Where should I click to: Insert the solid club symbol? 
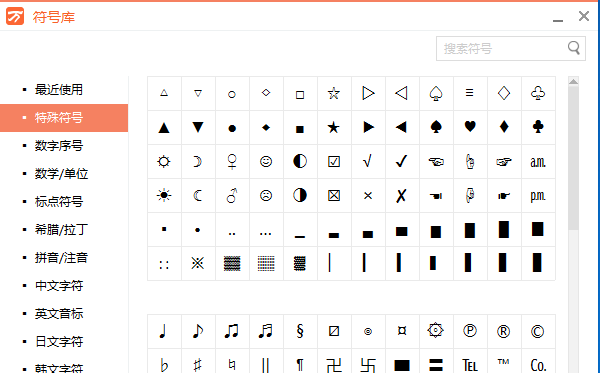point(538,127)
